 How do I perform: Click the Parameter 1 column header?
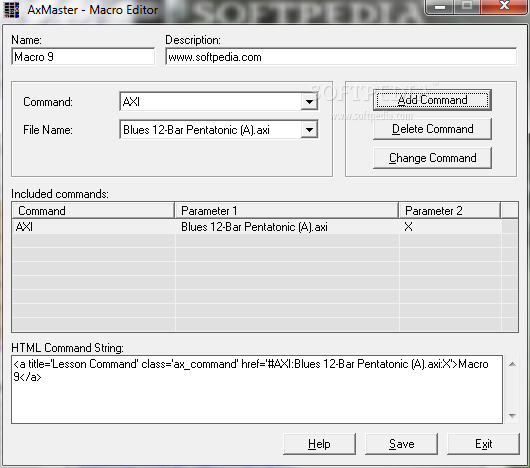(x=287, y=211)
